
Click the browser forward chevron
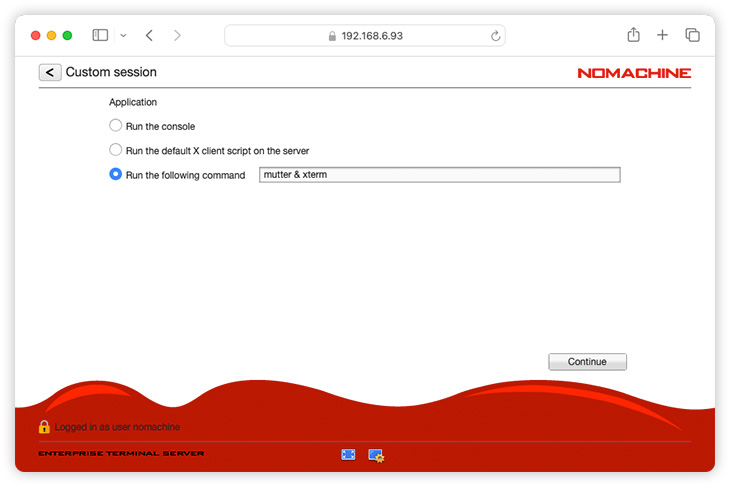[177, 35]
